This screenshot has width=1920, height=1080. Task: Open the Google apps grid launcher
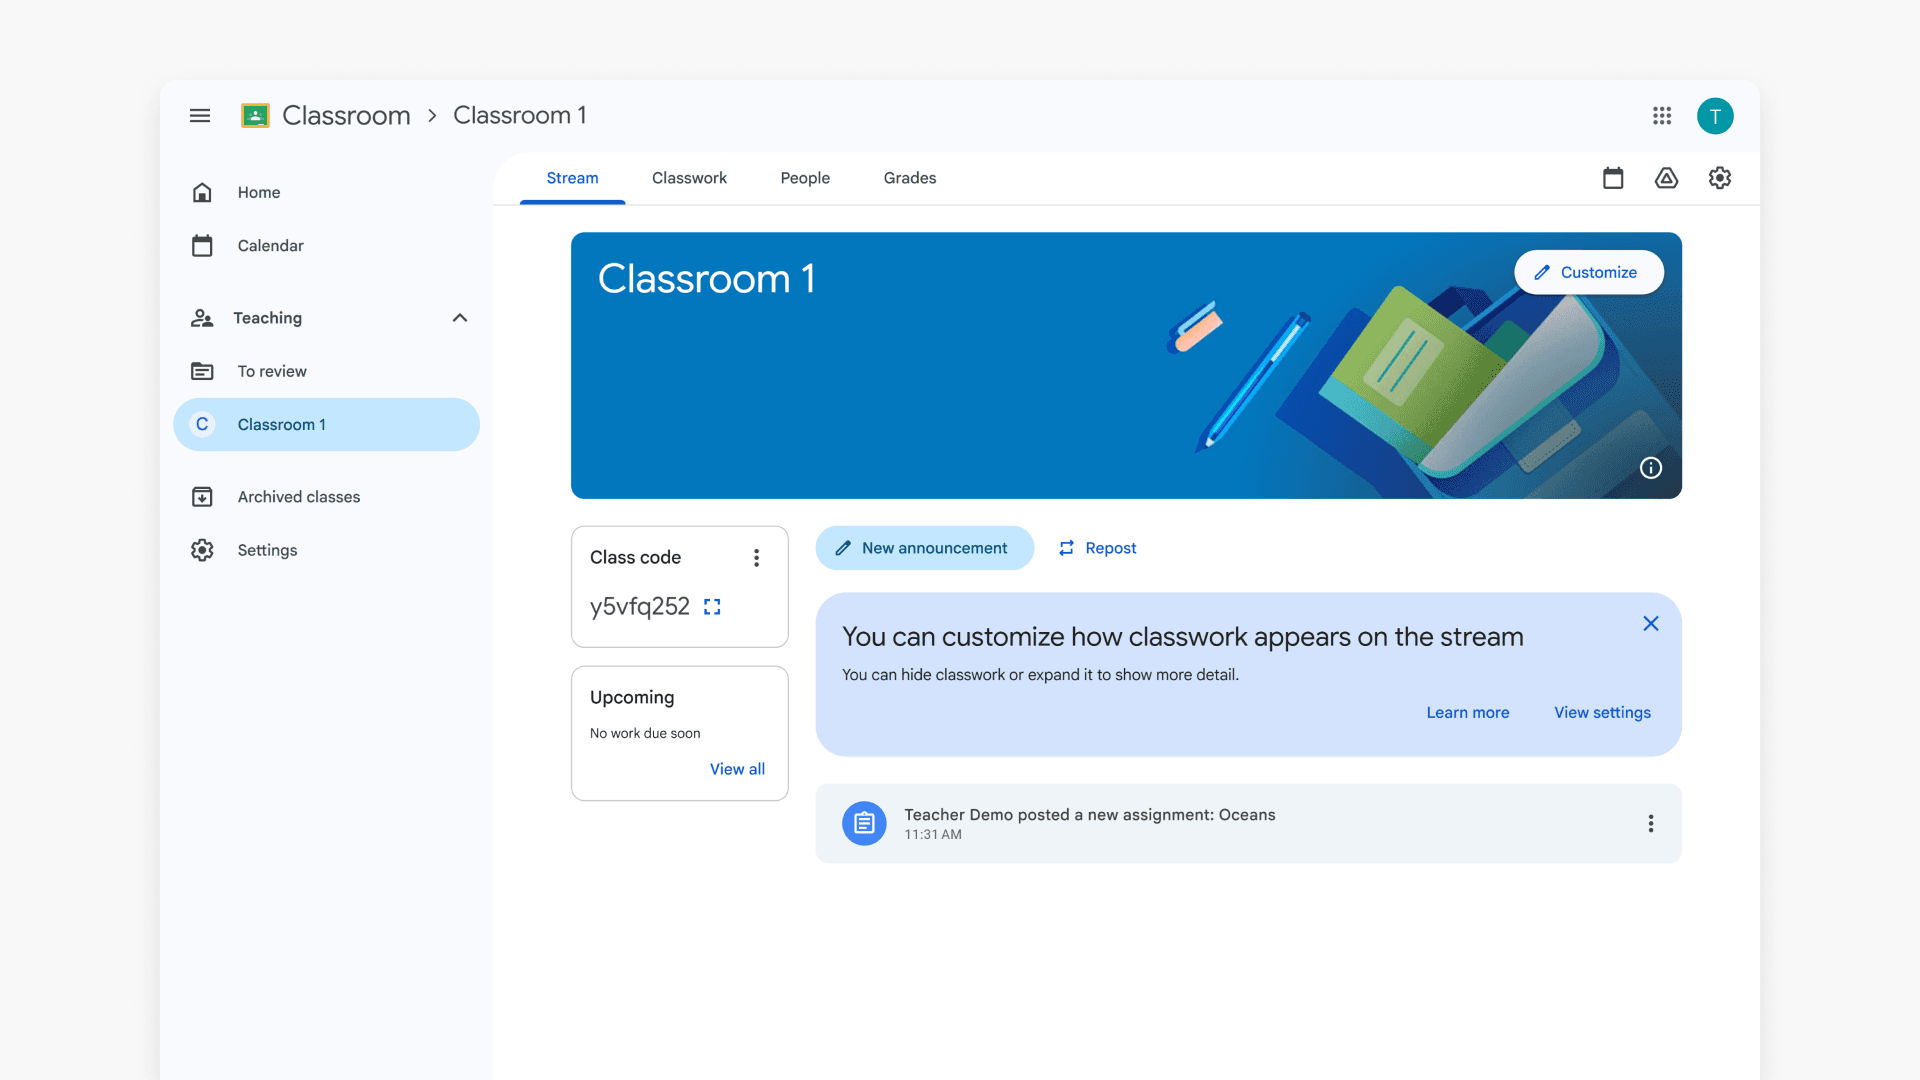(1662, 116)
